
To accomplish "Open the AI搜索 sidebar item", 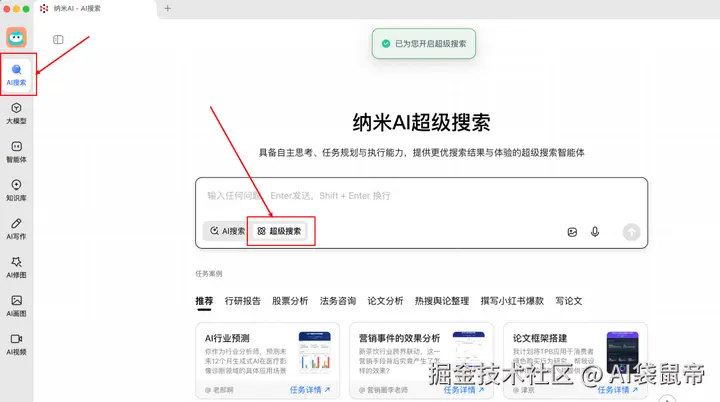I will 17,75.
